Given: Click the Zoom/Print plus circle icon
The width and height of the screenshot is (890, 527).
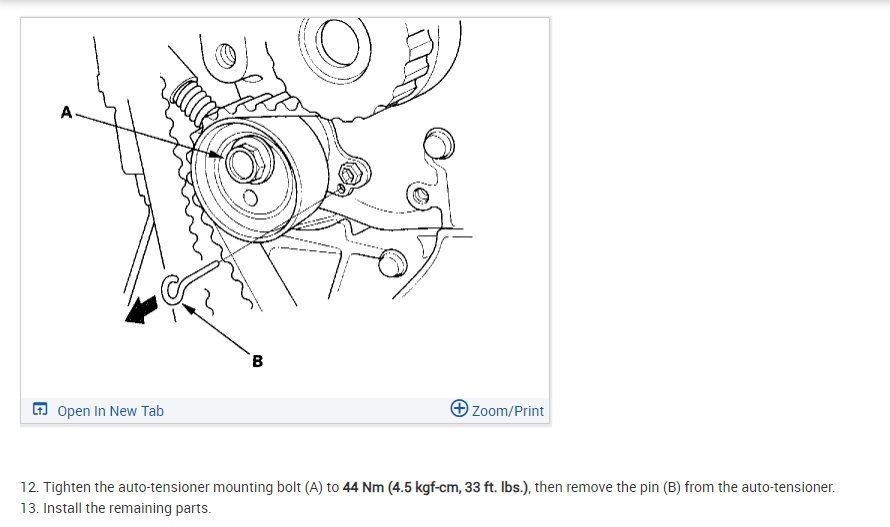Looking at the screenshot, I should pos(459,408).
